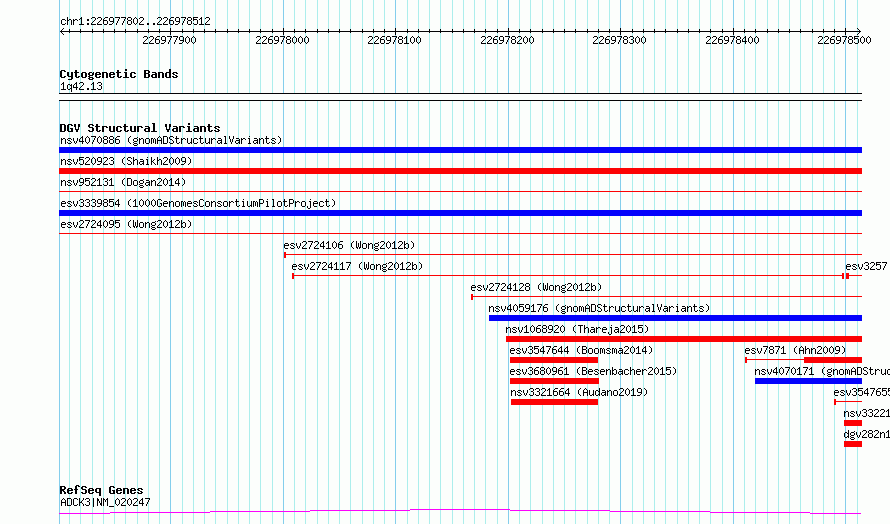Open the esv2724128 (Wong2012b) variant label
The image size is (890, 524).
tap(536, 287)
